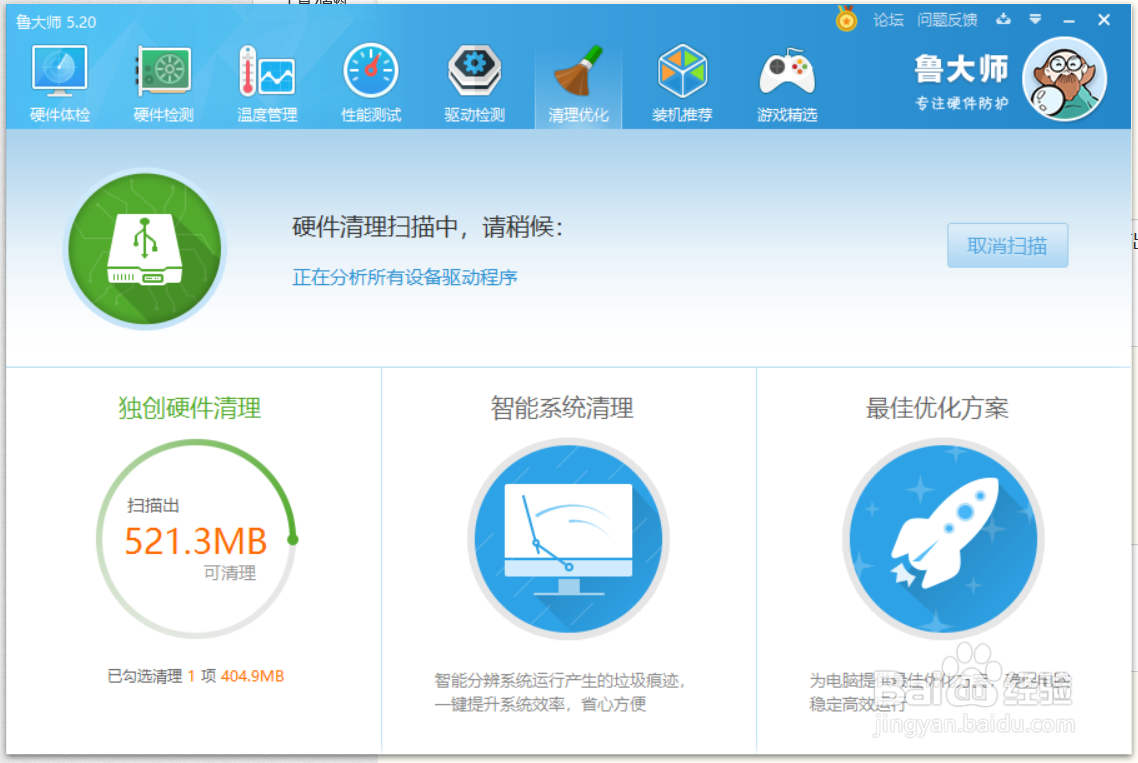The image size is (1138, 763).
Task: Go to 驱动检测 driver detection
Action: [475, 84]
